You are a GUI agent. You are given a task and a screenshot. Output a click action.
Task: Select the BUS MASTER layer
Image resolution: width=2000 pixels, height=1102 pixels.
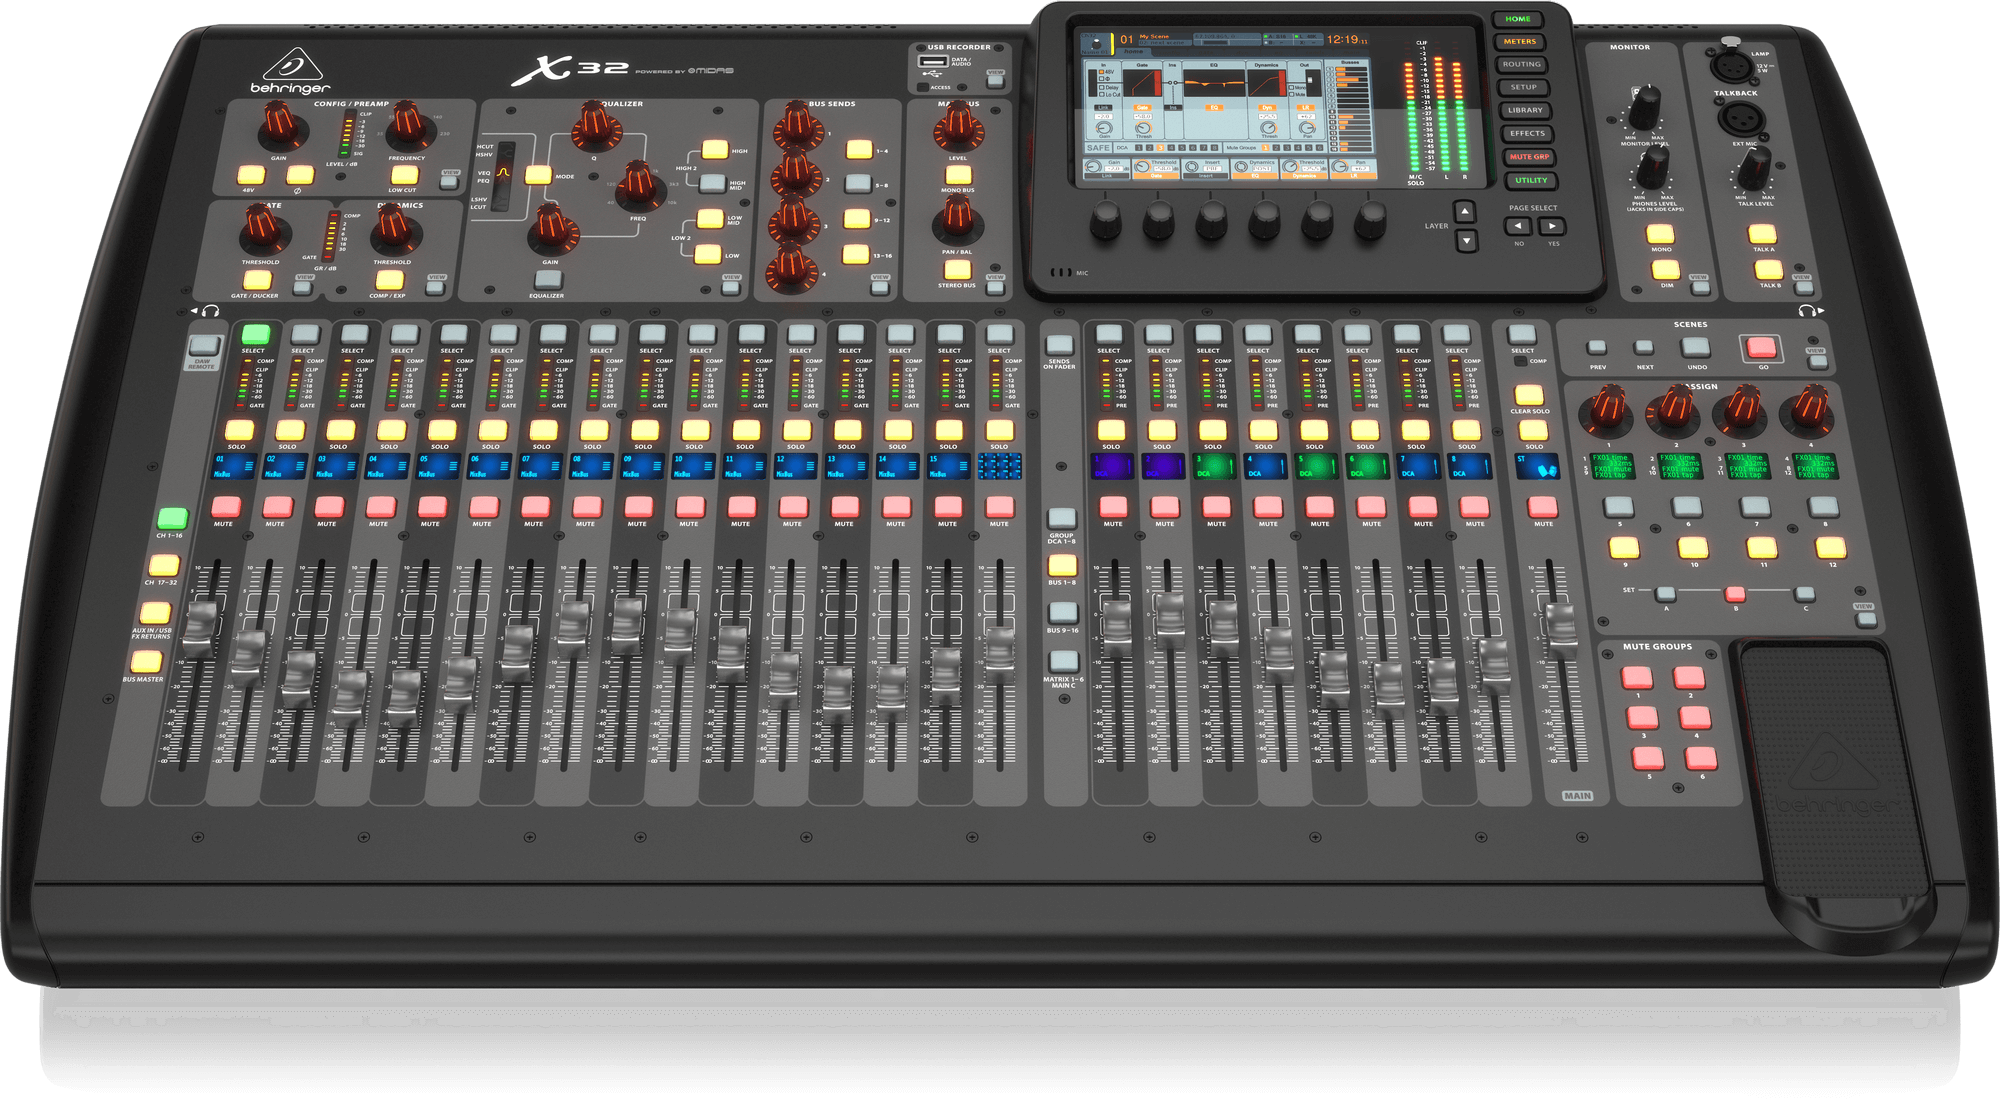(x=146, y=663)
